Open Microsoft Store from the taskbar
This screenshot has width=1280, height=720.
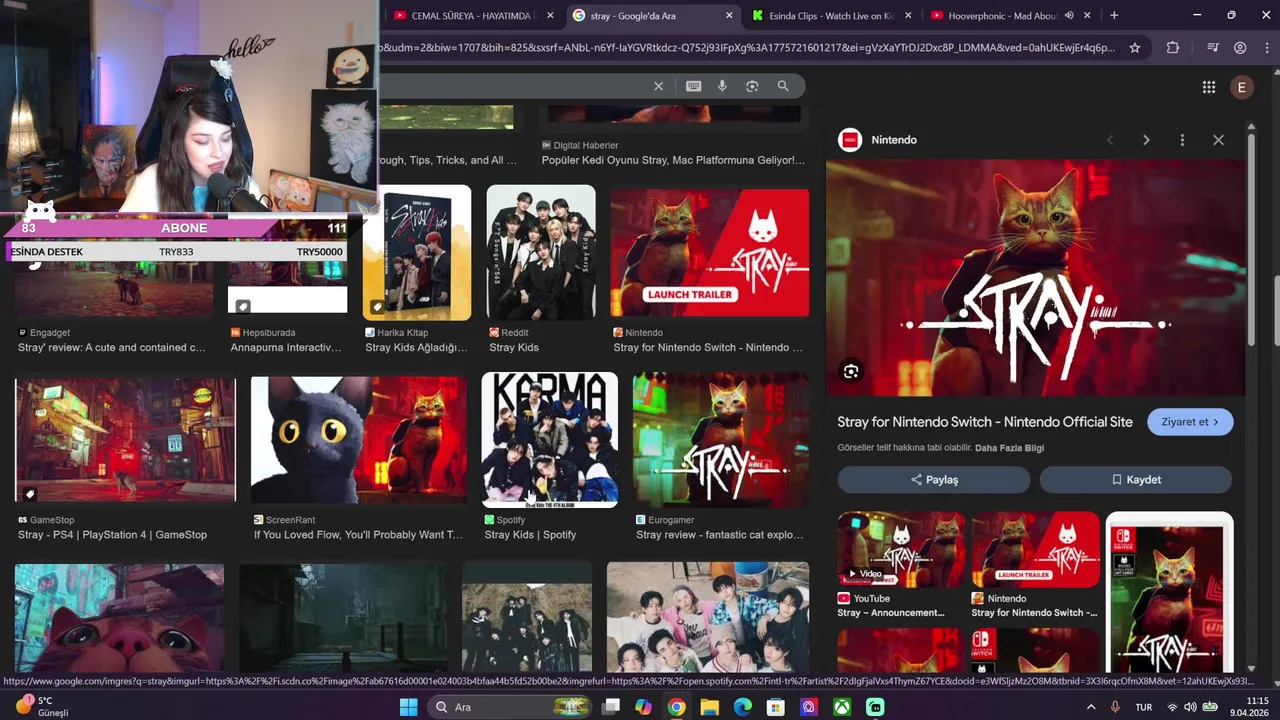coord(775,707)
